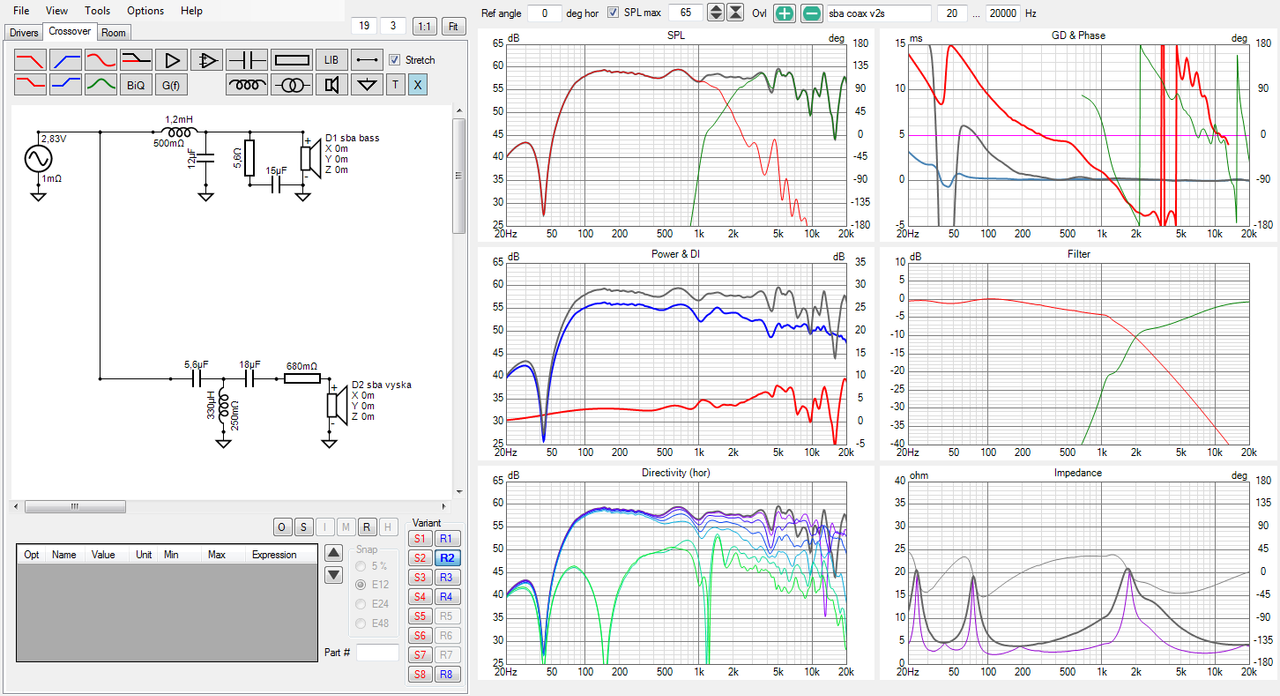Viewport: 1280px width, 696px height.
Task: Insert a blue high-pass filter block
Action: [x=66, y=60]
